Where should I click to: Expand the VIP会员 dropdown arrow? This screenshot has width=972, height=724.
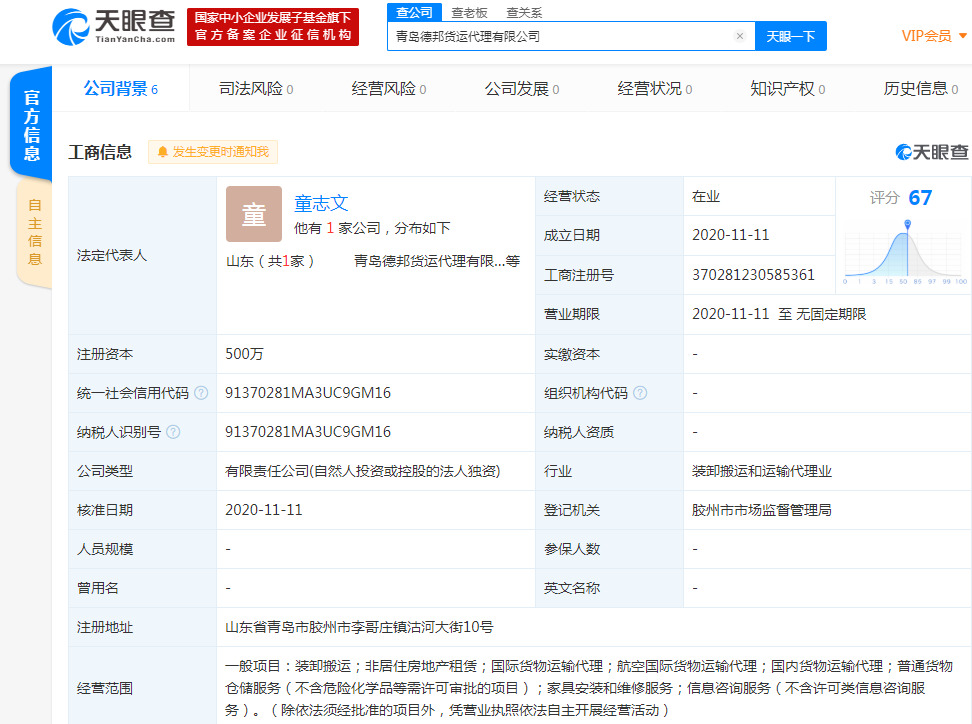[963, 36]
